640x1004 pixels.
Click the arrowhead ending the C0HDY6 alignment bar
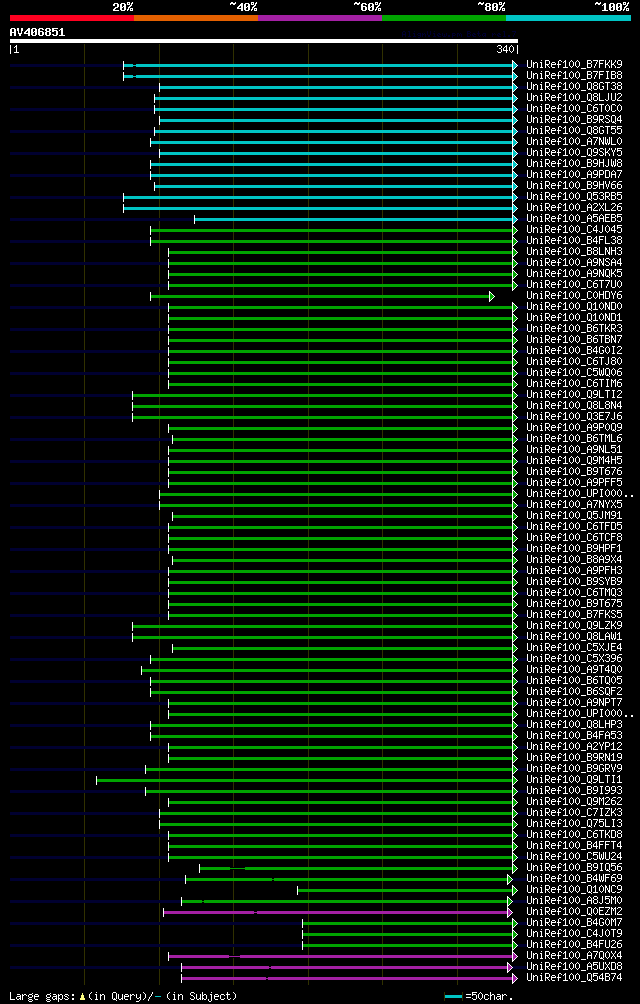pos(492,296)
